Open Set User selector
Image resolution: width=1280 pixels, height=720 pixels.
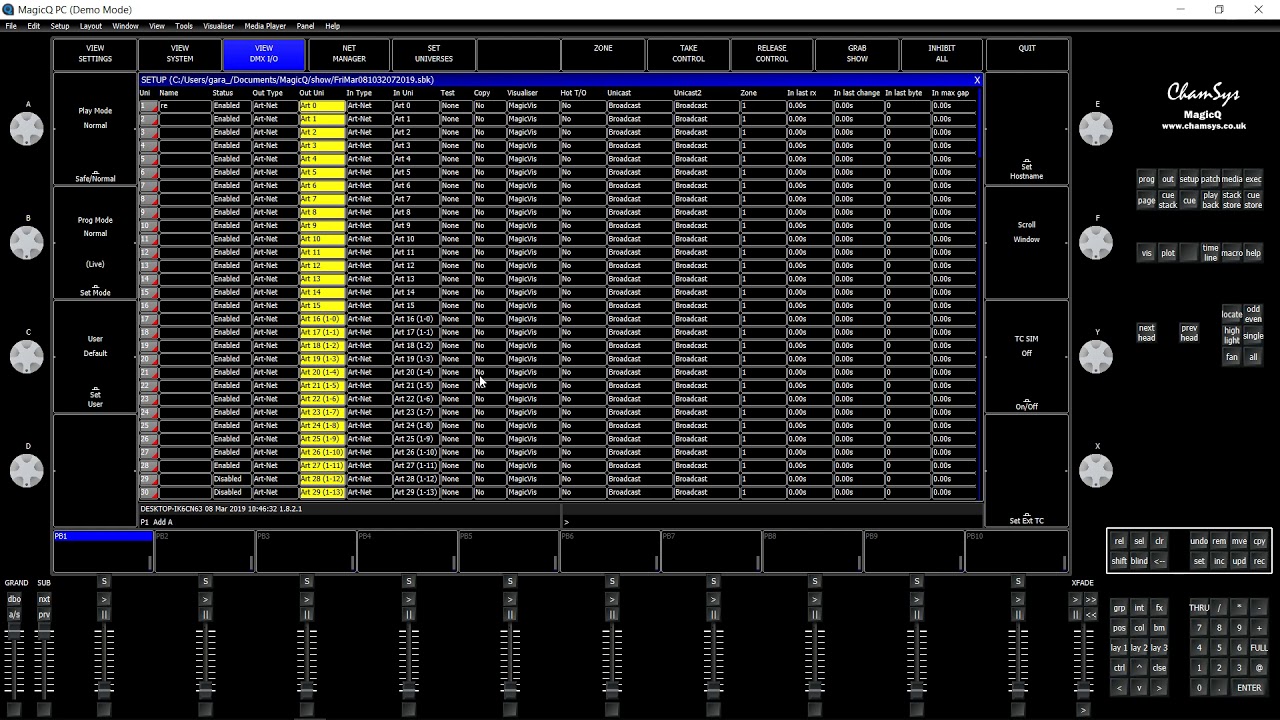95,358
